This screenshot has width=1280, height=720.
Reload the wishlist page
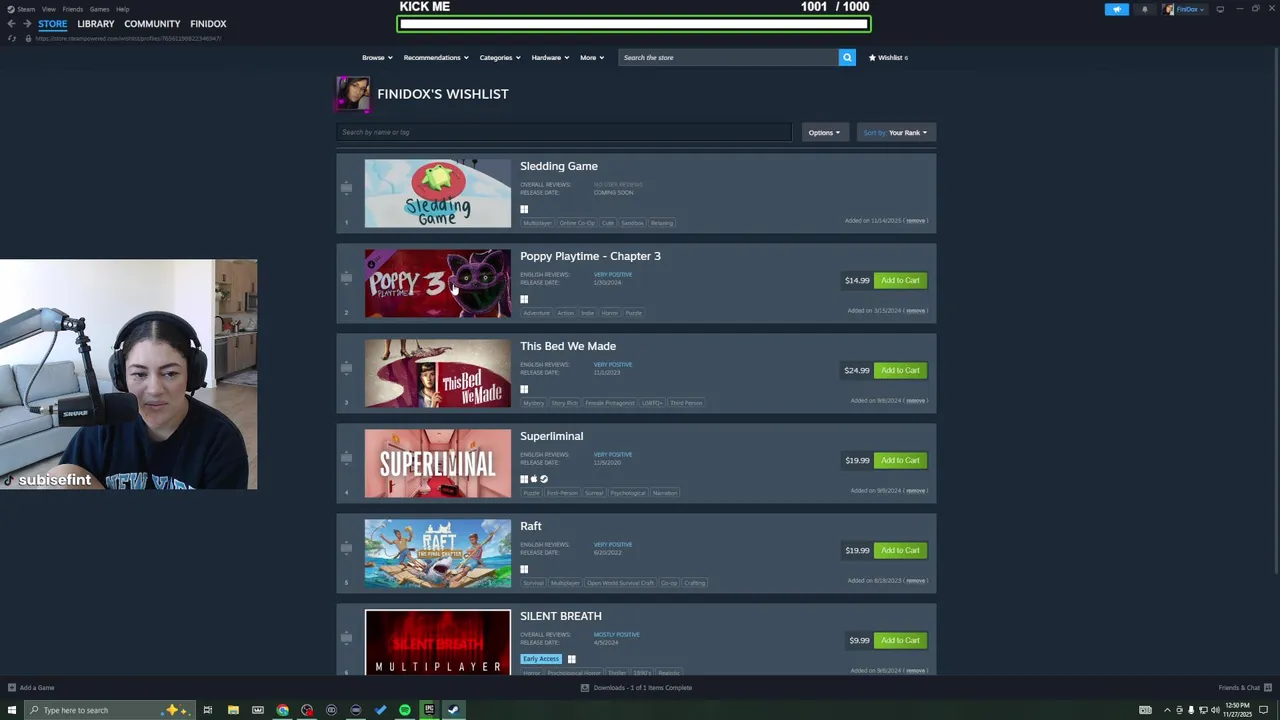(x=12, y=38)
